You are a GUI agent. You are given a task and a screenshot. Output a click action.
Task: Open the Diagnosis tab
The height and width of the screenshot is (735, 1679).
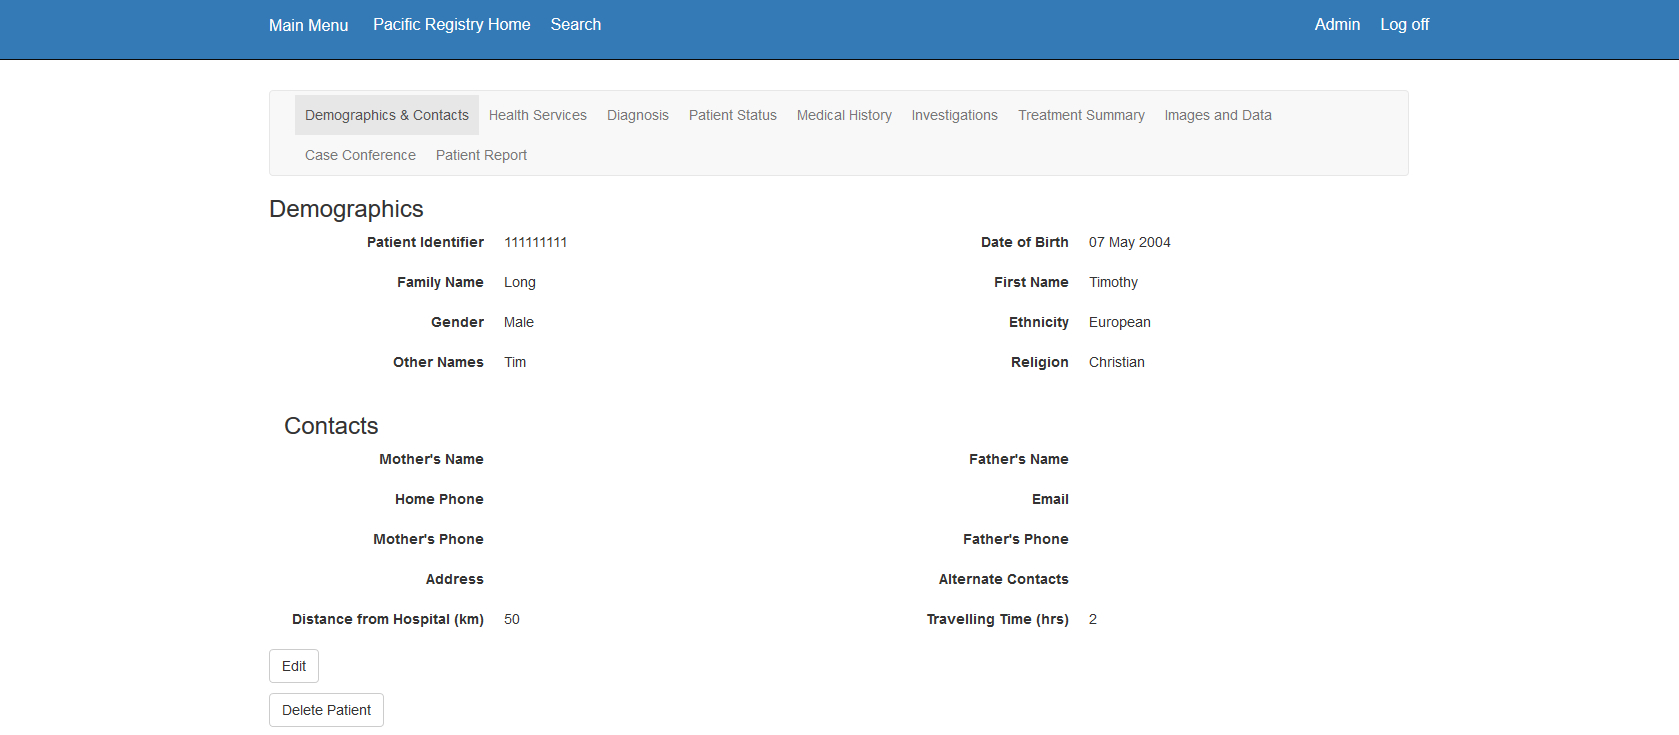pyautogui.click(x=637, y=115)
